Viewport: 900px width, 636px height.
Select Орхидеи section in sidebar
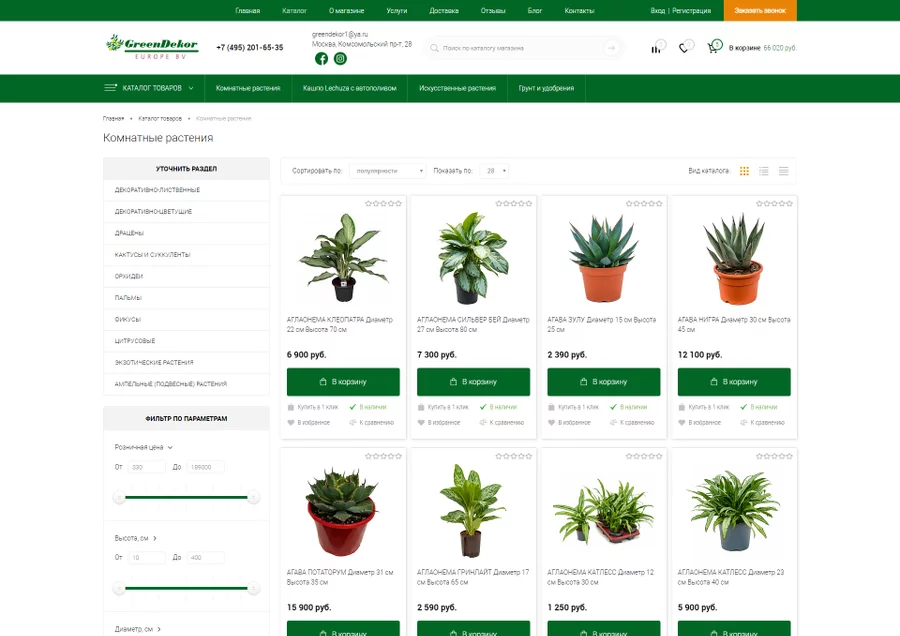(x=186, y=276)
